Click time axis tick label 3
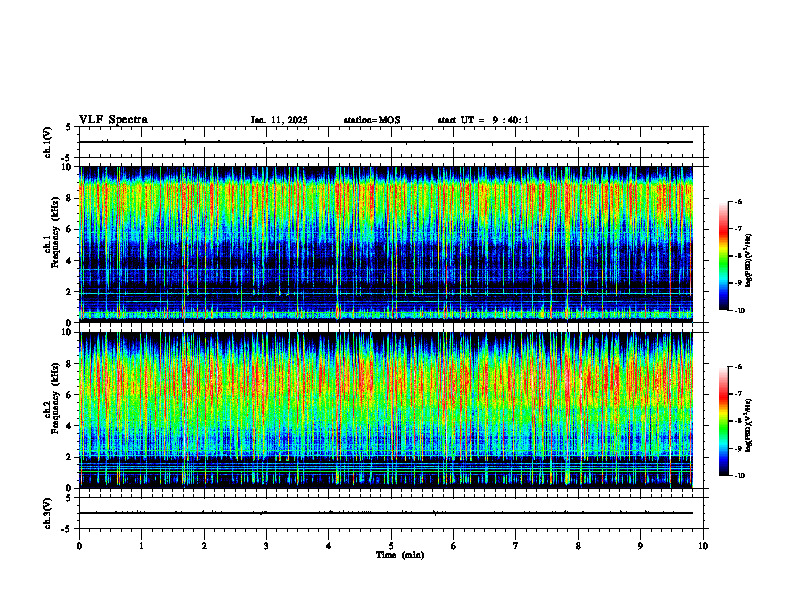The height and width of the screenshot is (612, 792). click(266, 546)
